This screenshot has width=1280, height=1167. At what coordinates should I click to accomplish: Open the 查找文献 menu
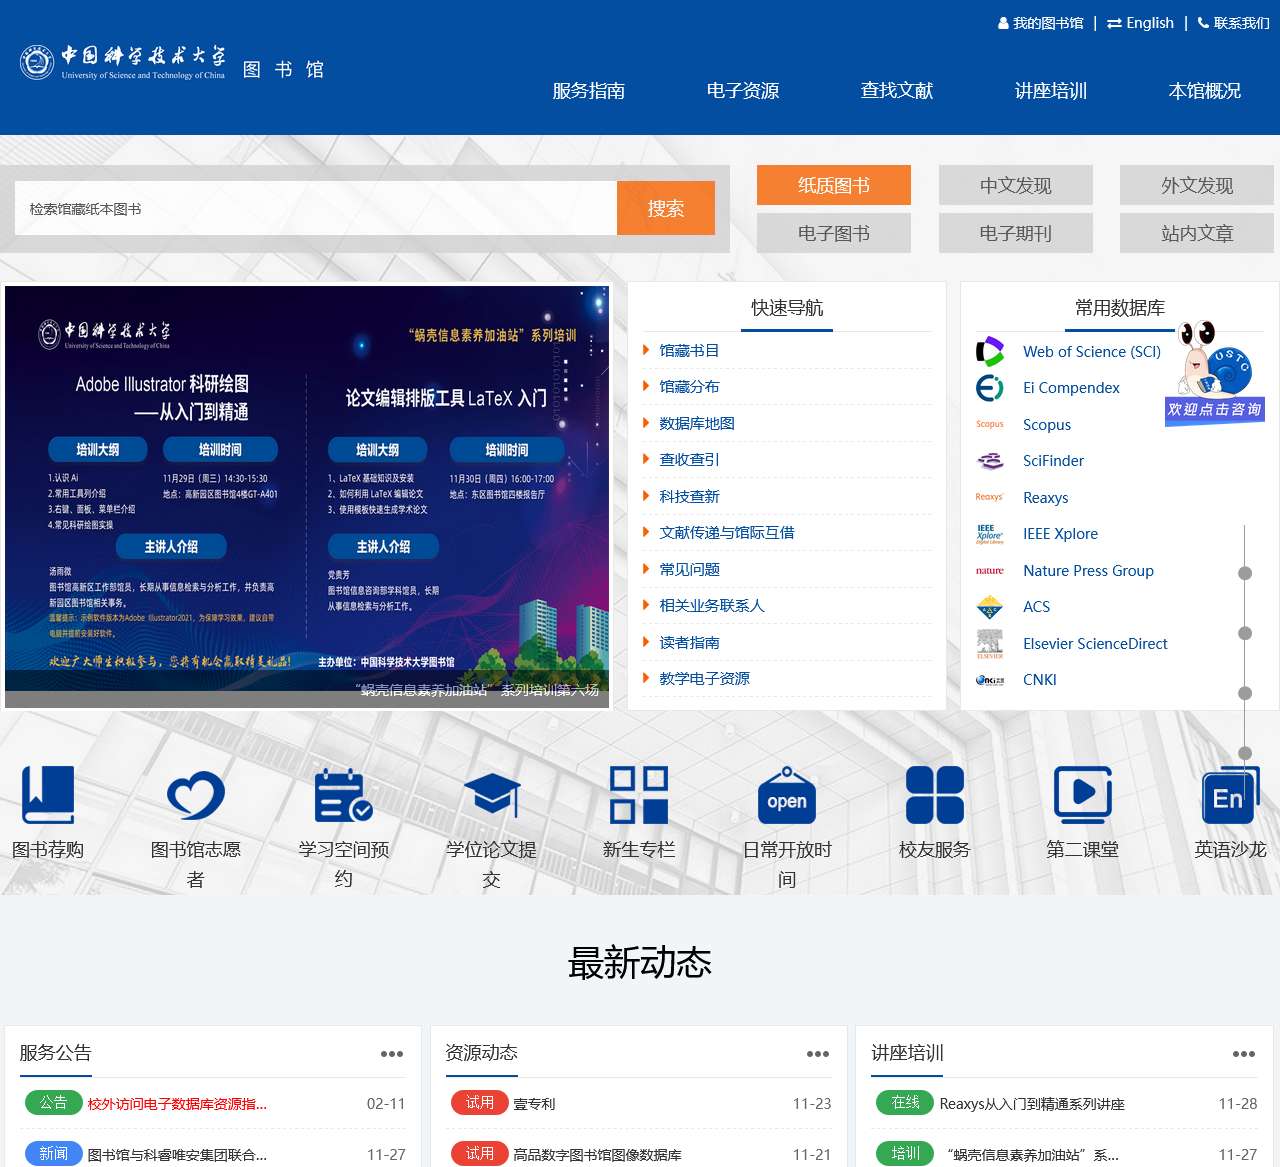[x=897, y=91]
